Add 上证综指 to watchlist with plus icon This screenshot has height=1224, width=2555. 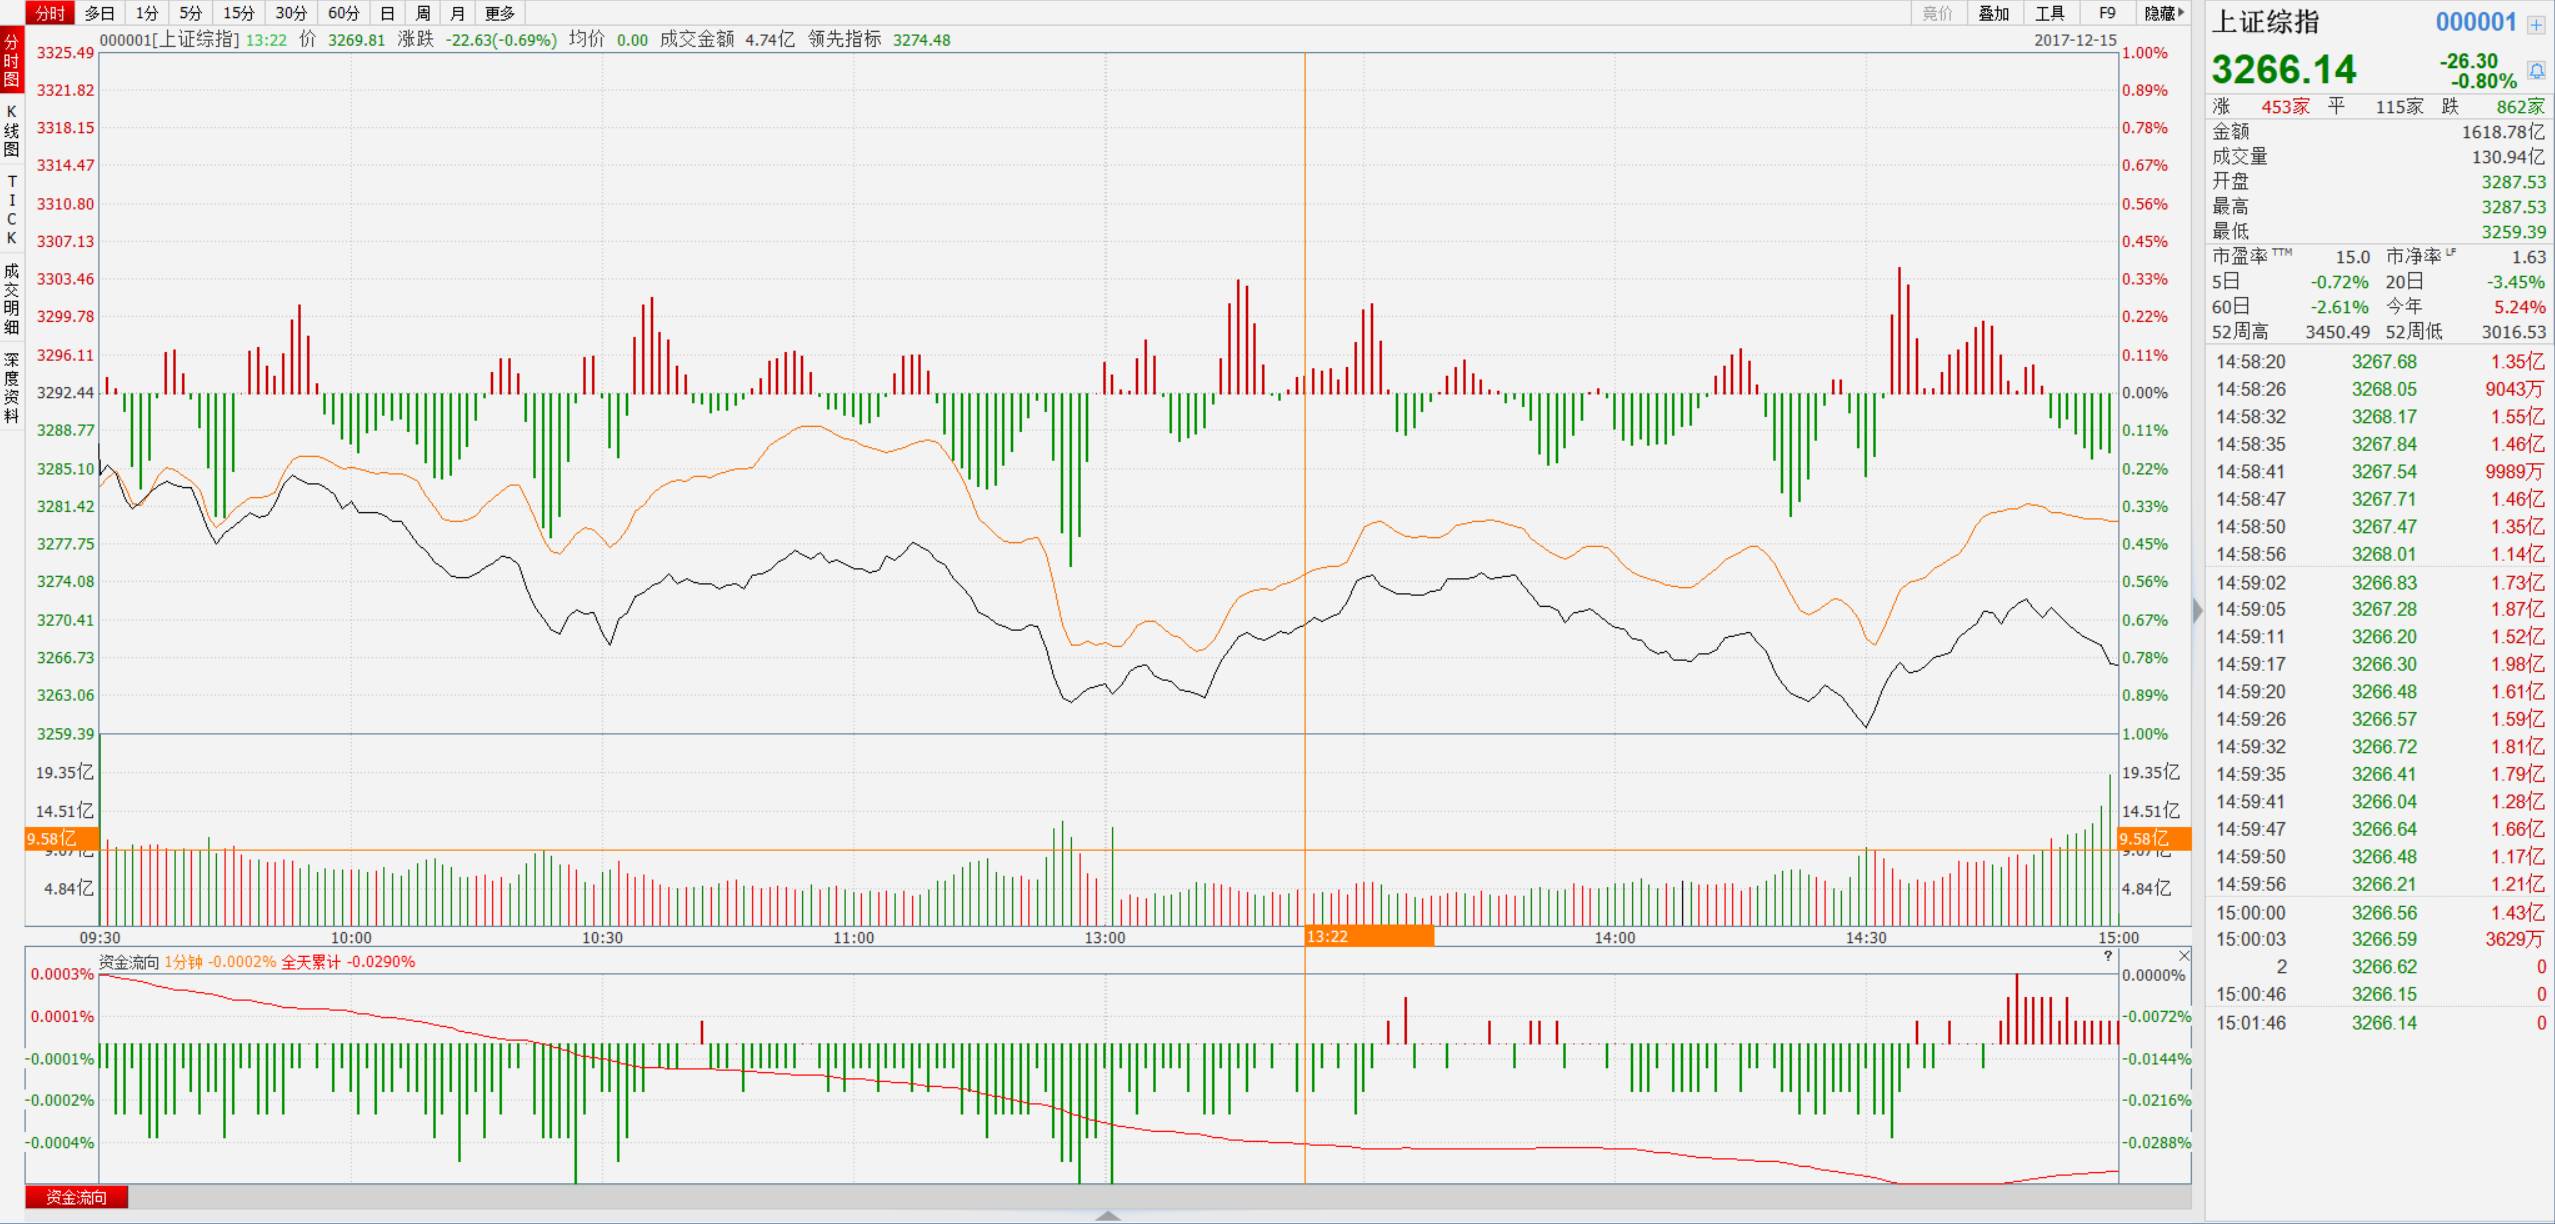(x=2536, y=24)
